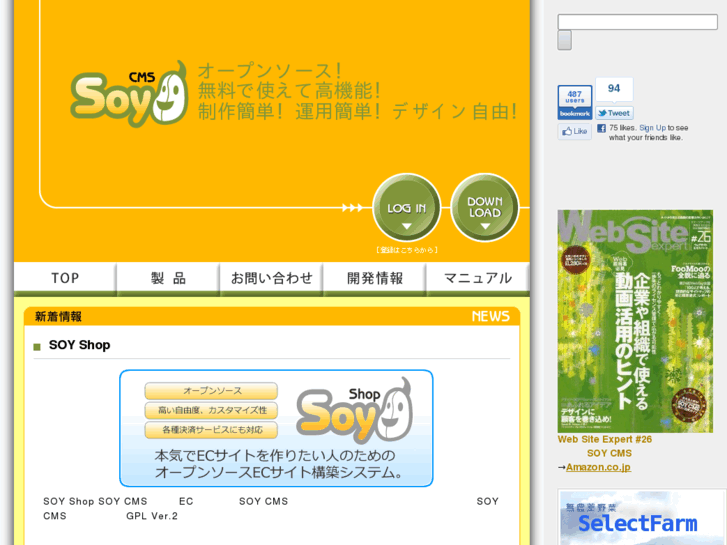This screenshot has width=727, height=545.
Task: Open the LOG IN round button
Action: tap(407, 208)
